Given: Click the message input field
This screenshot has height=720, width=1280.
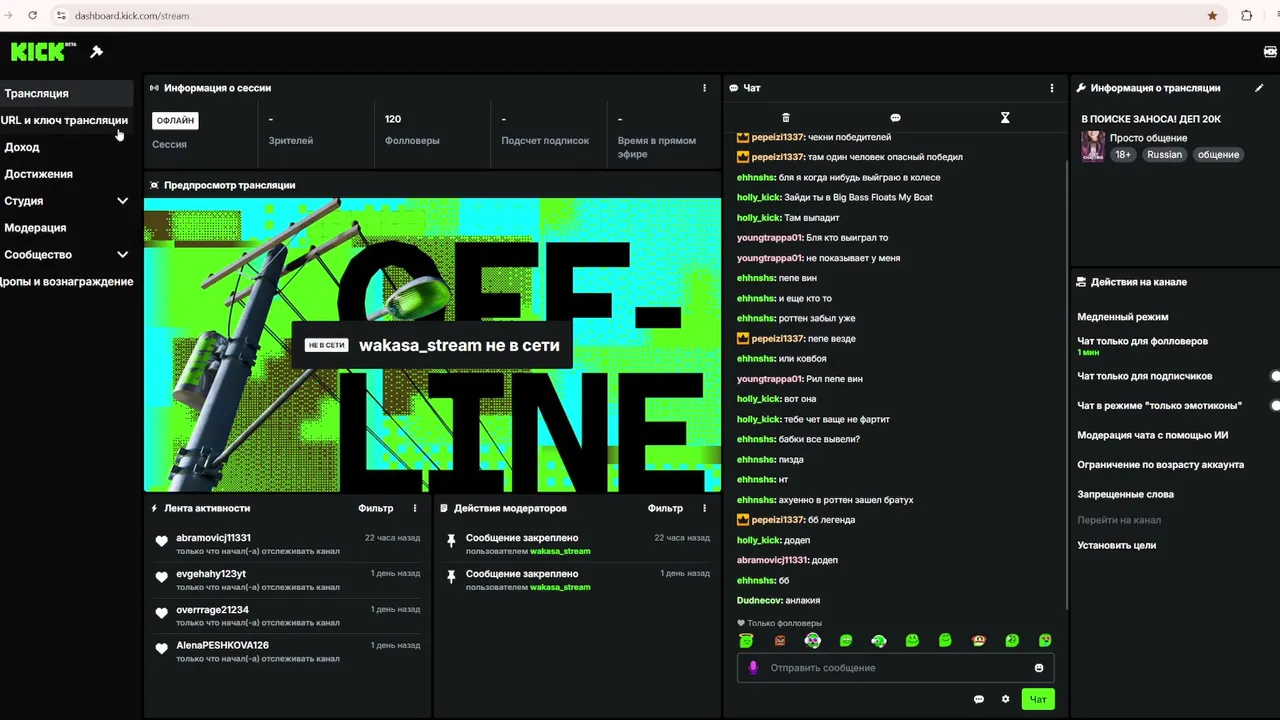Looking at the screenshot, I should (x=895, y=668).
